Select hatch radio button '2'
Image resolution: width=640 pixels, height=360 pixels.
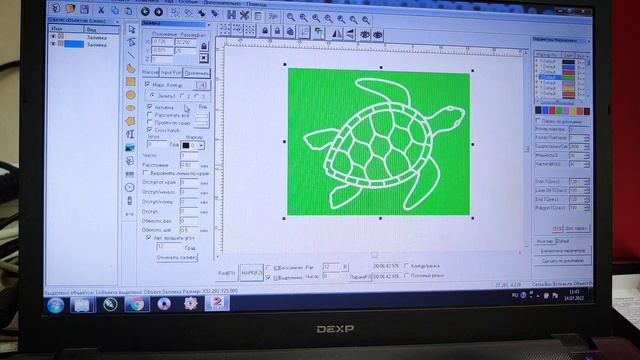tap(182, 96)
